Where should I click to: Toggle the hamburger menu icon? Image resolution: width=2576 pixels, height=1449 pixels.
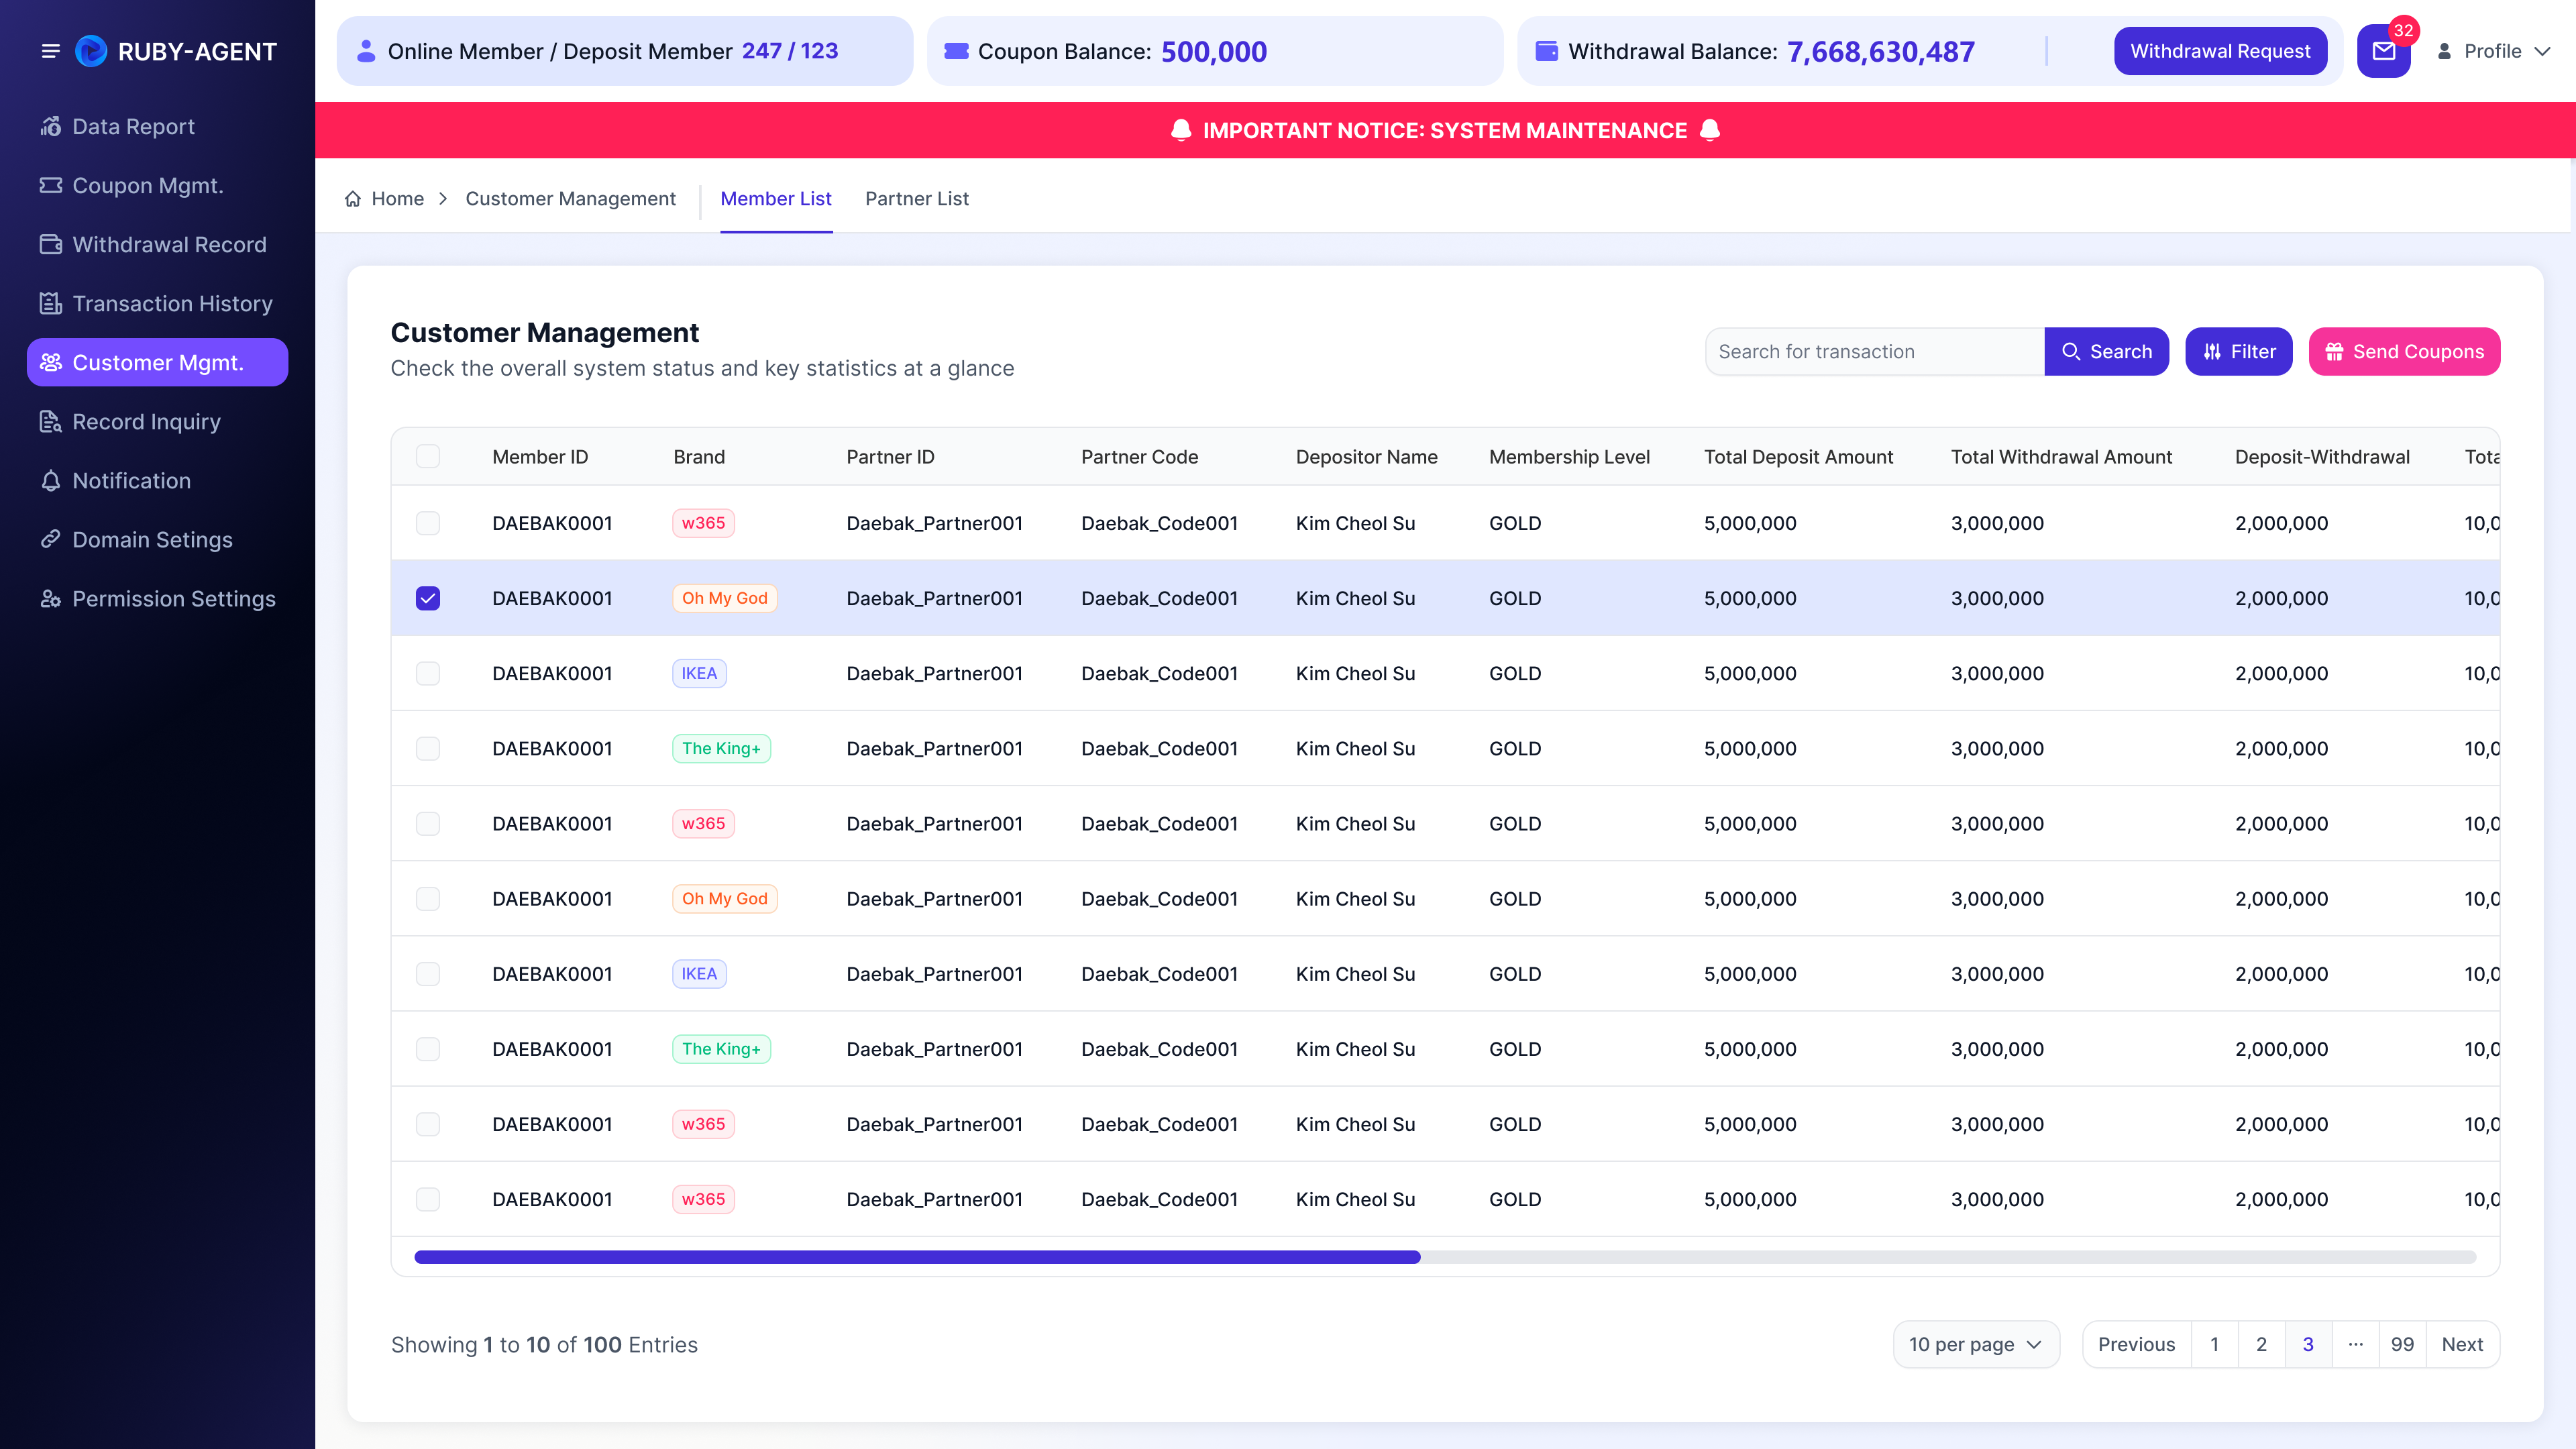tap(50, 51)
